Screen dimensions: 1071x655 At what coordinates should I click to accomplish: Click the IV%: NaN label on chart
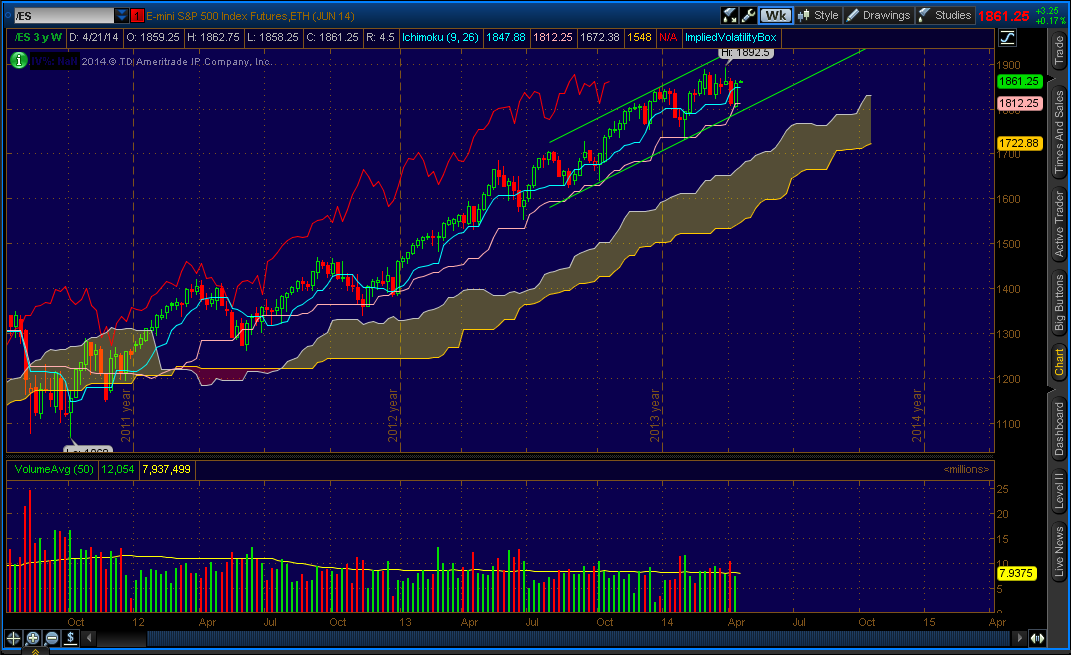[x=55, y=61]
